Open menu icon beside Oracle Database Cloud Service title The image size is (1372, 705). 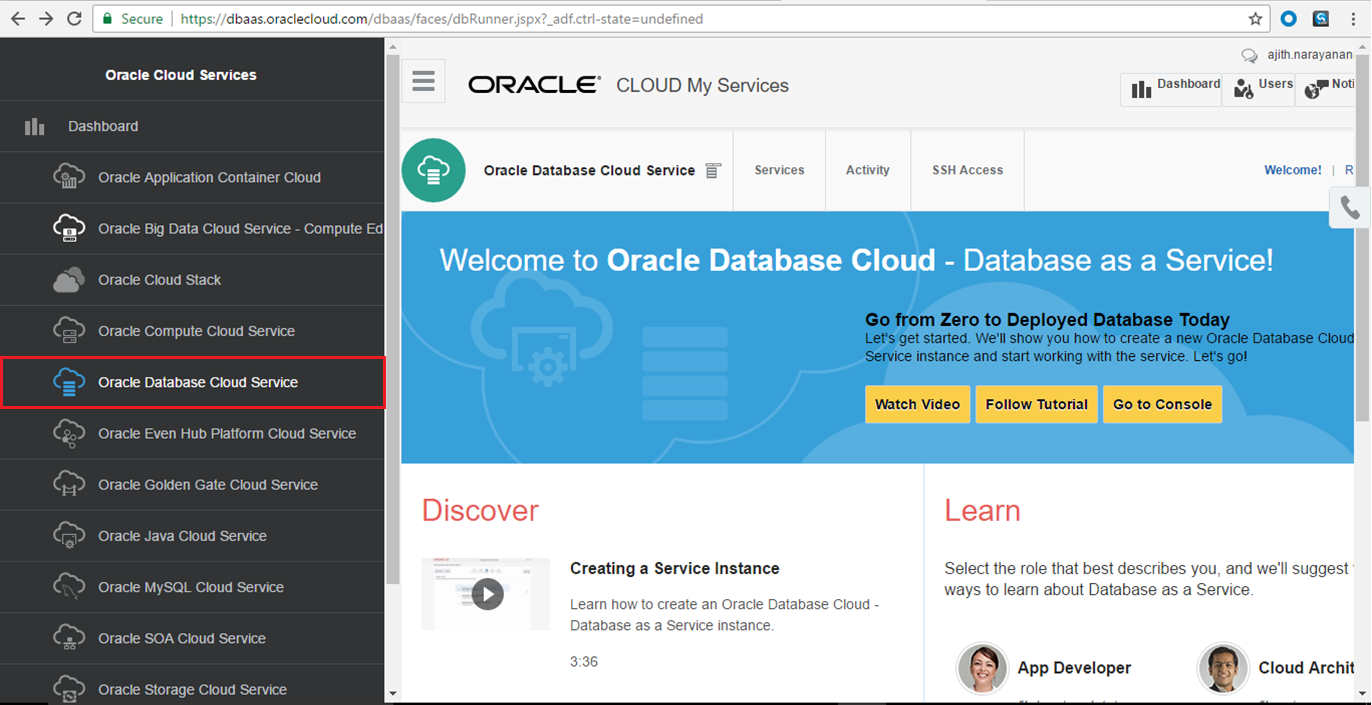coord(713,171)
